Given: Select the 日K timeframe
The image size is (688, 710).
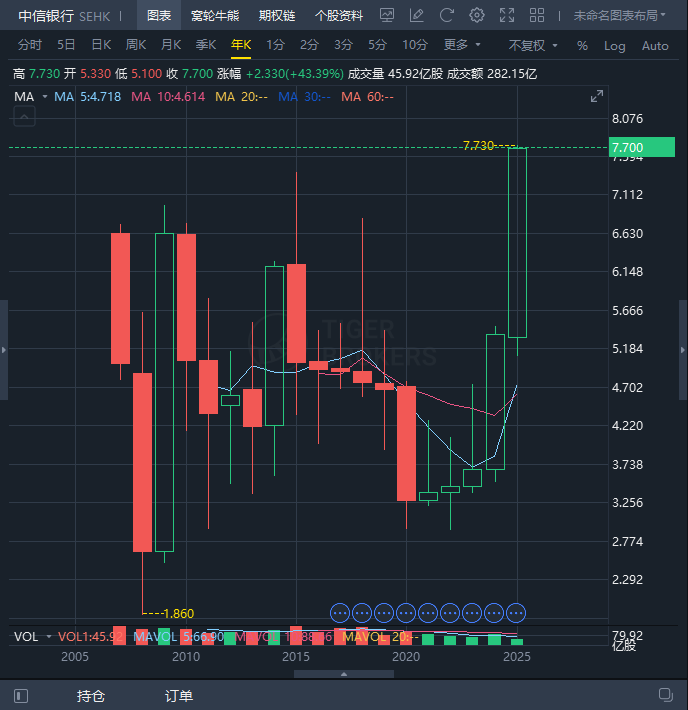Looking at the screenshot, I should (101, 45).
